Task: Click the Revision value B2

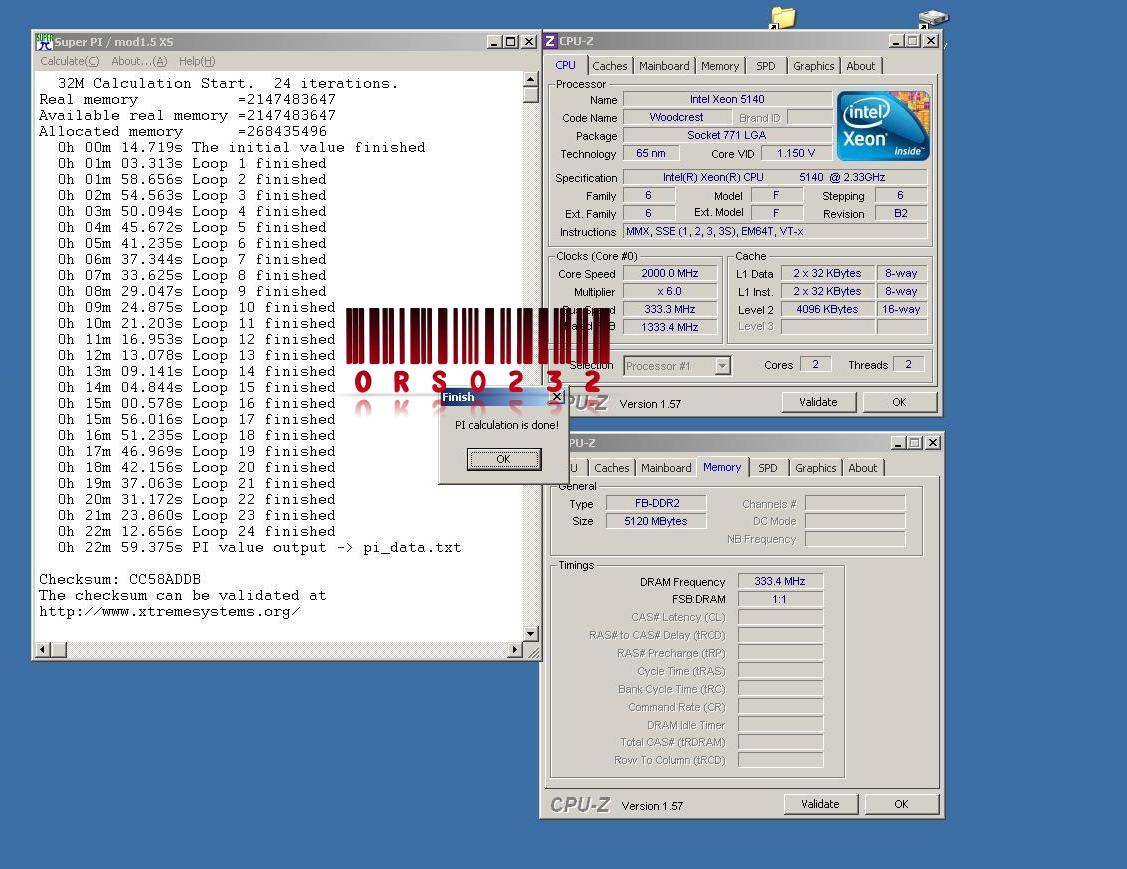Action: click(901, 213)
